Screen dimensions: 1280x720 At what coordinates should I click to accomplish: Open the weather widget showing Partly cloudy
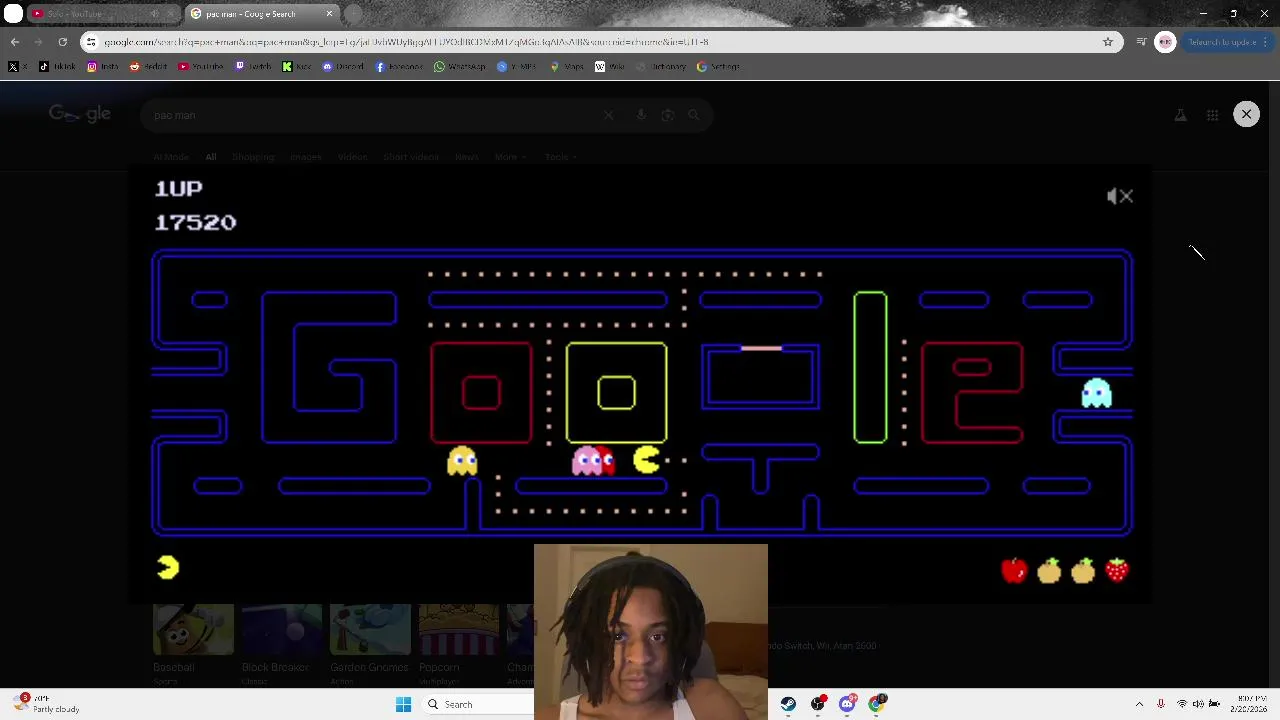tap(48, 704)
